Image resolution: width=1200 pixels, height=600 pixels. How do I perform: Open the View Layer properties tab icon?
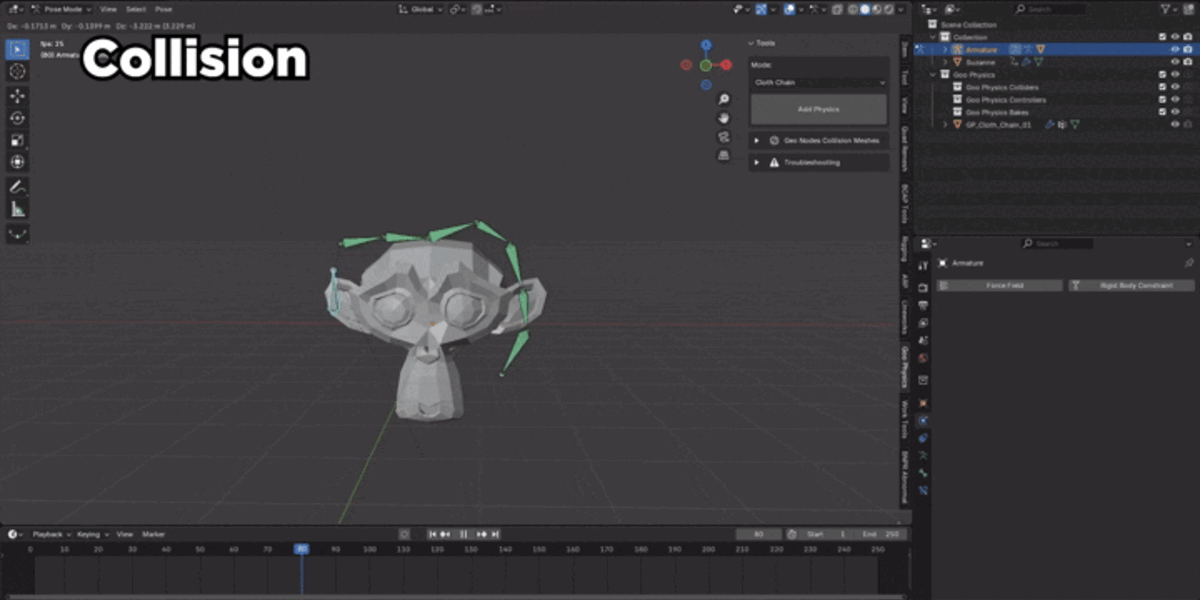tap(923, 323)
